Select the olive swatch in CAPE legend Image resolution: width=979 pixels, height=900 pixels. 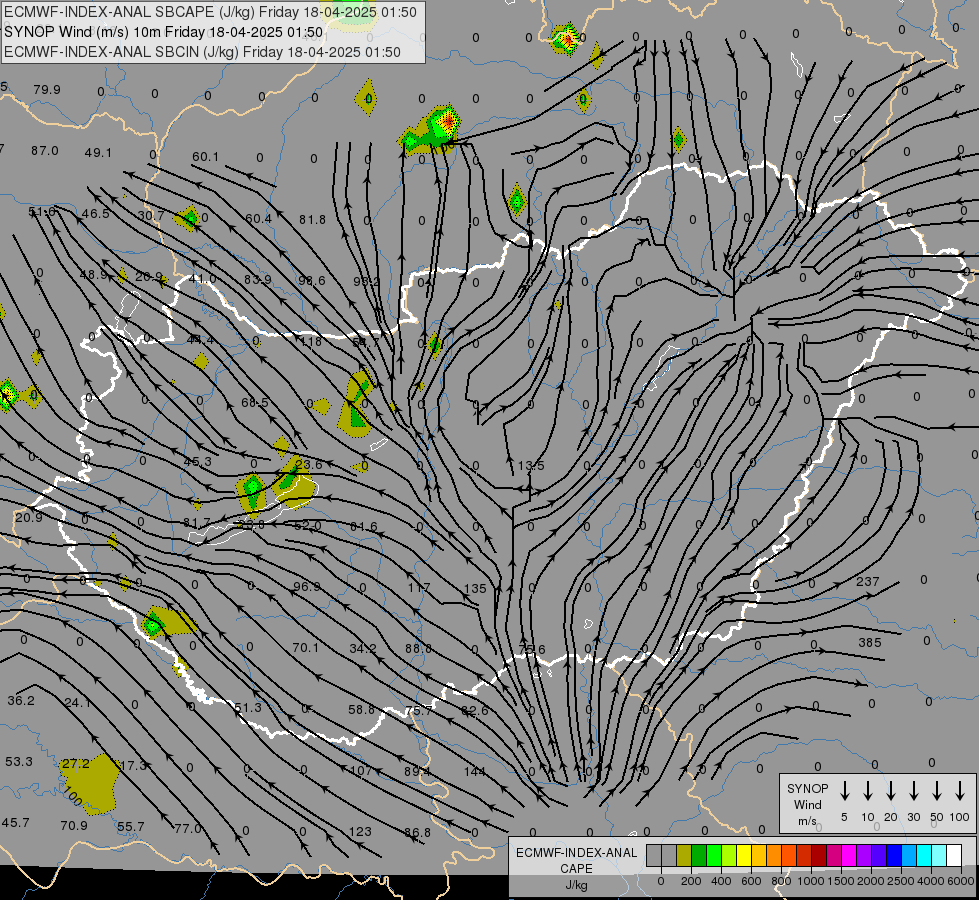coord(684,856)
